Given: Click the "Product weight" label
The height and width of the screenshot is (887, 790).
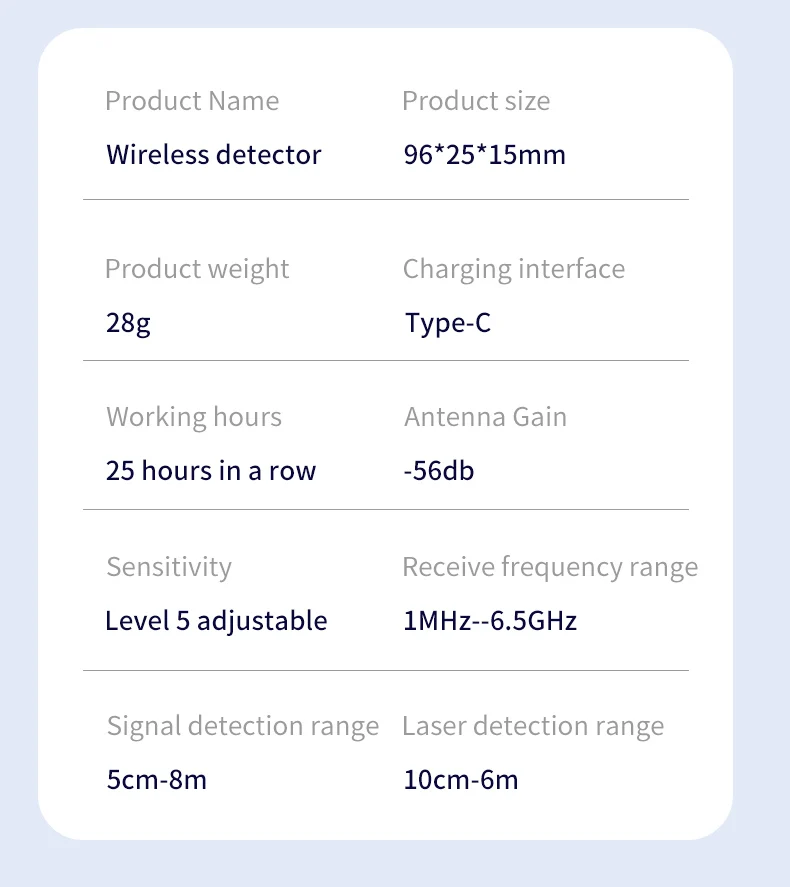Looking at the screenshot, I should pos(197,269).
